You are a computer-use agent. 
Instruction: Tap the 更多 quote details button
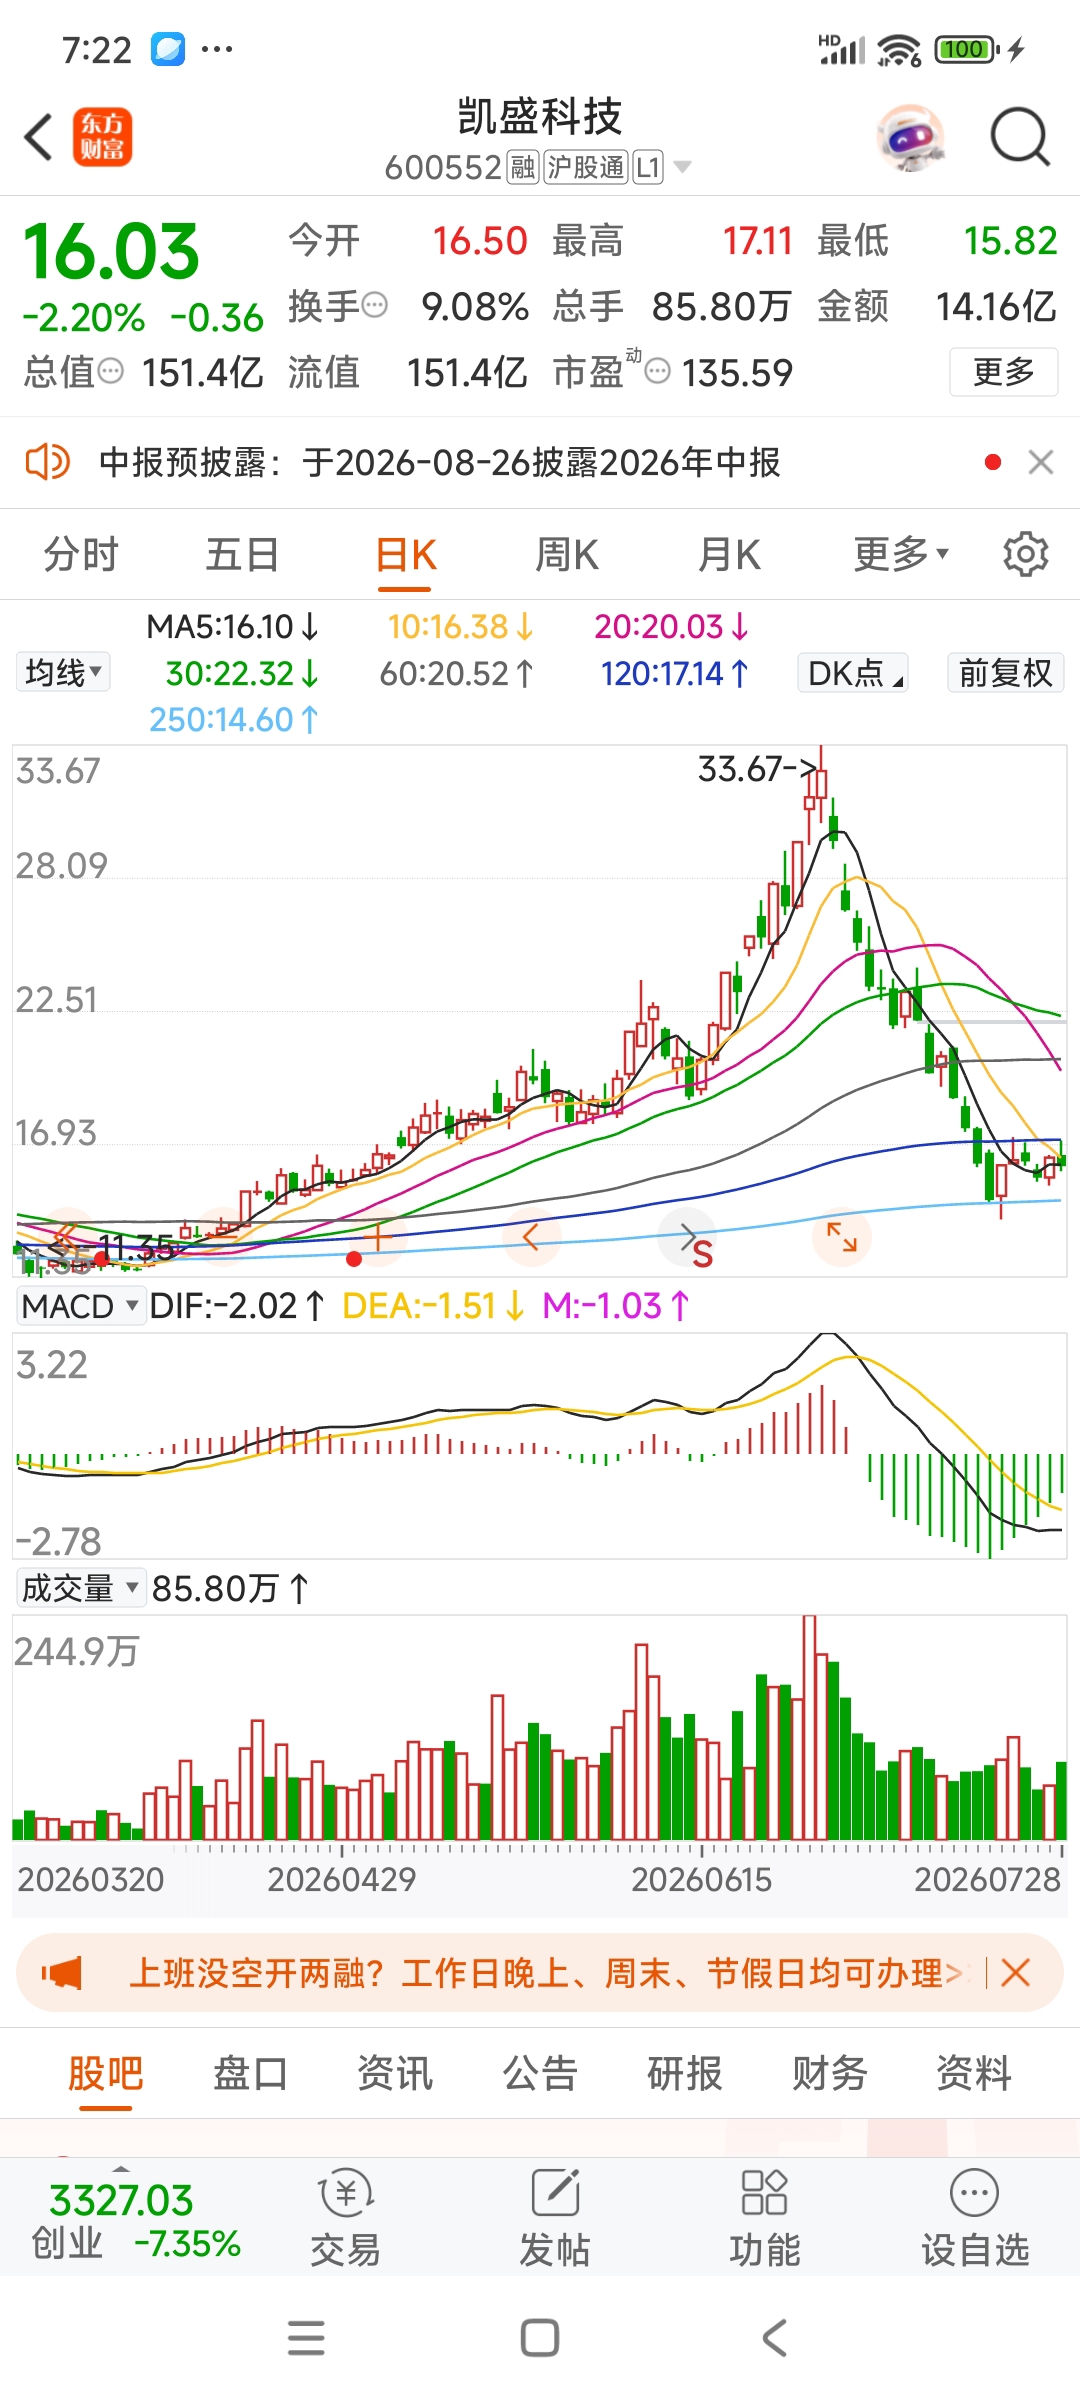pos(1004,372)
